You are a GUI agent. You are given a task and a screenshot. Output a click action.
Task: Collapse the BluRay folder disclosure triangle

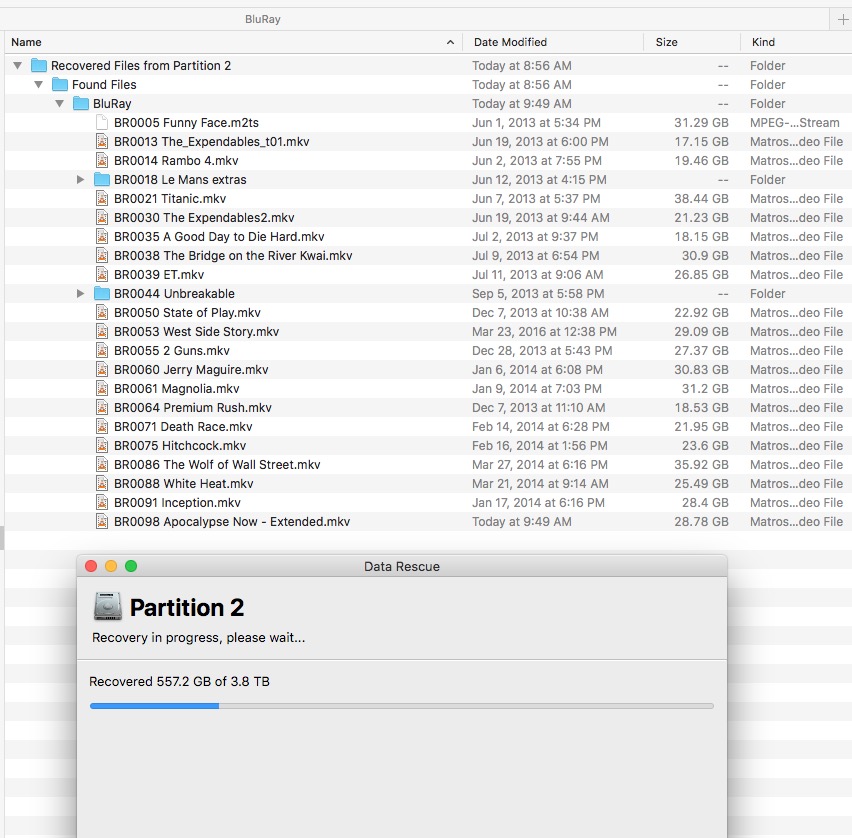click(x=60, y=104)
